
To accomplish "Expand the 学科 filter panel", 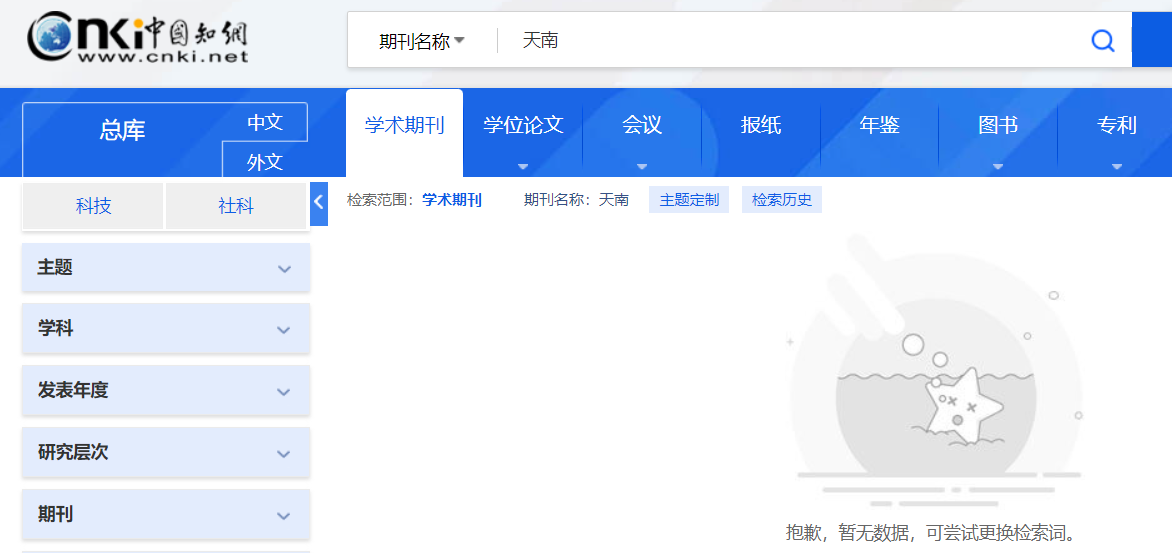I will click(166, 329).
